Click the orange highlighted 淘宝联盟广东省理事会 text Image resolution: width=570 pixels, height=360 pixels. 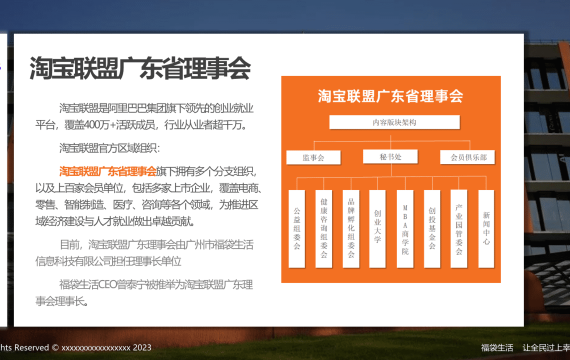[108, 171]
